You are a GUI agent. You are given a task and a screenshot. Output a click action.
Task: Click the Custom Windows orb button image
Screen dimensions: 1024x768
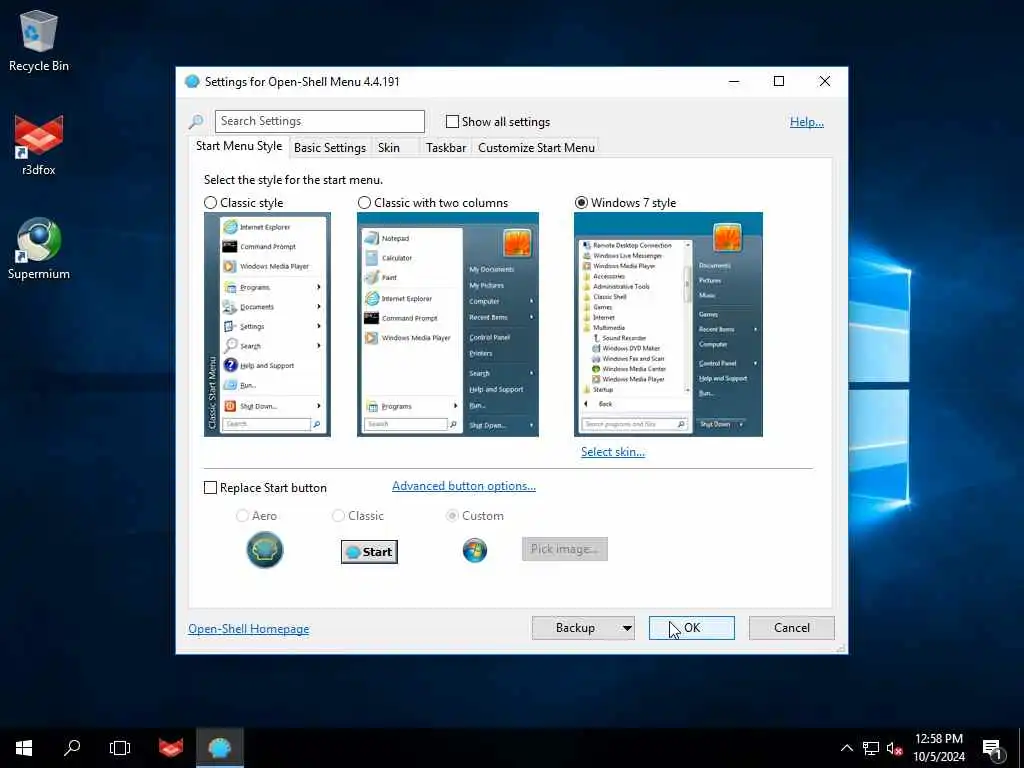(x=475, y=551)
